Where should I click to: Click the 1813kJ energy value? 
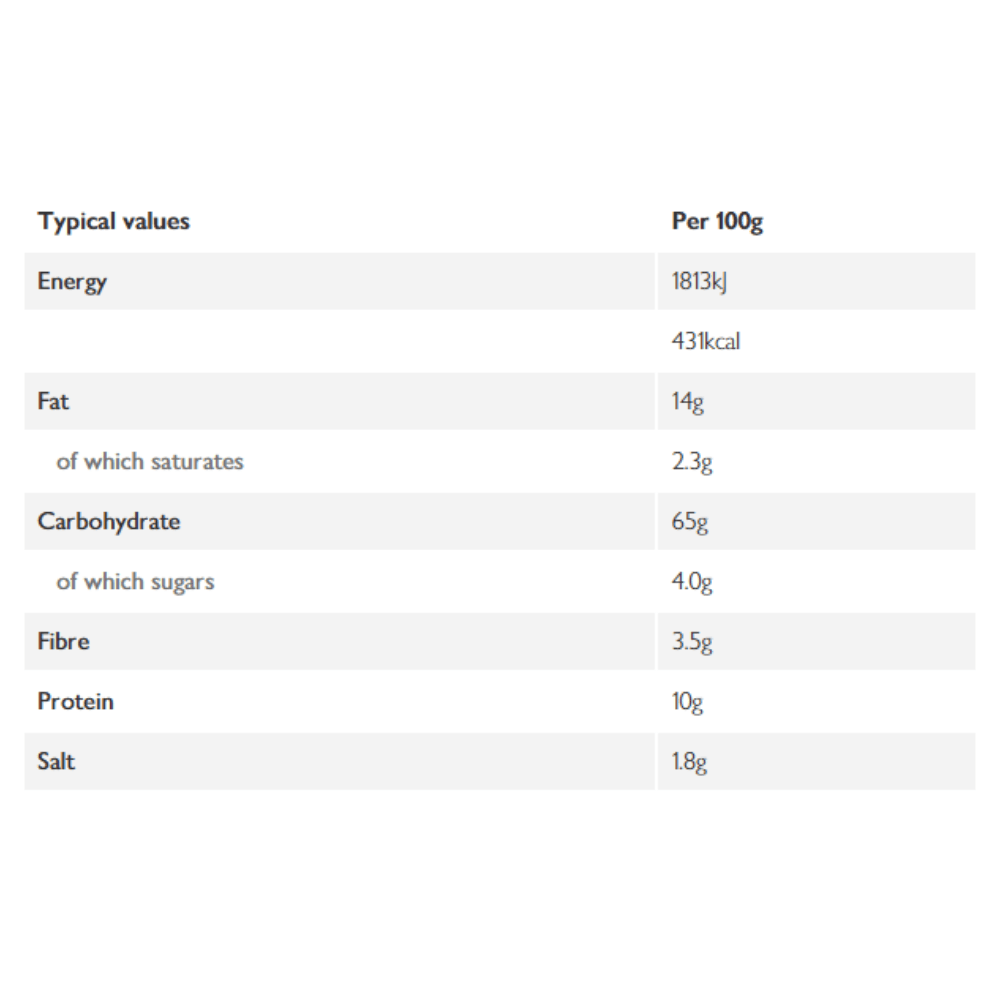click(x=699, y=281)
